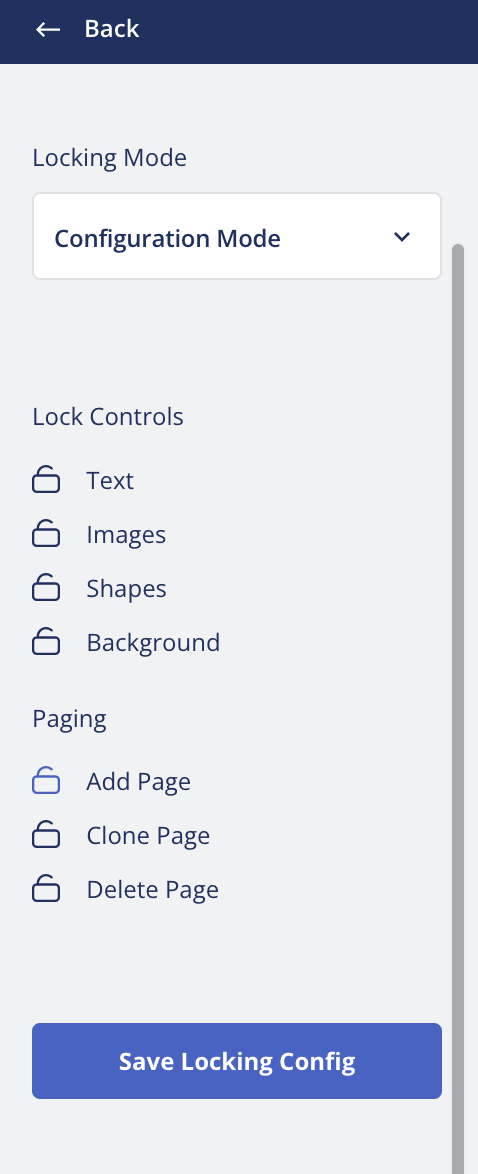This screenshot has height=1174, width=478.
Task: Toggle the lock icon for Text
Action: pos(46,480)
